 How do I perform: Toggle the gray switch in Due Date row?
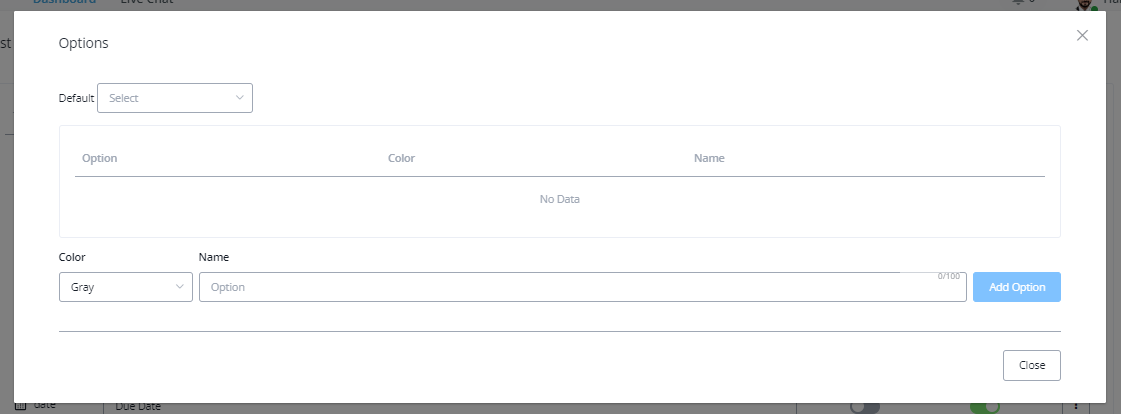tap(864, 408)
